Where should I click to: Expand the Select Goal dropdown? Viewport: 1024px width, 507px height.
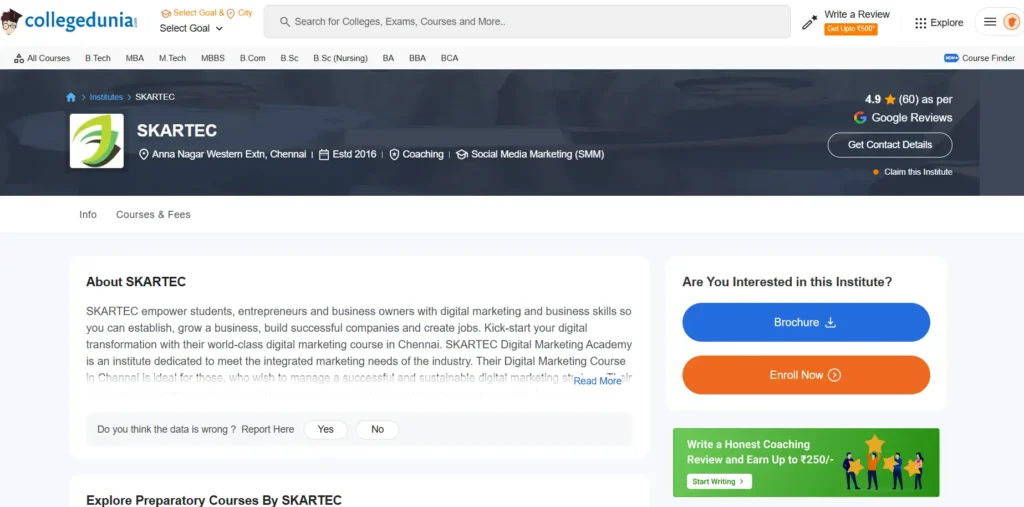191,28
